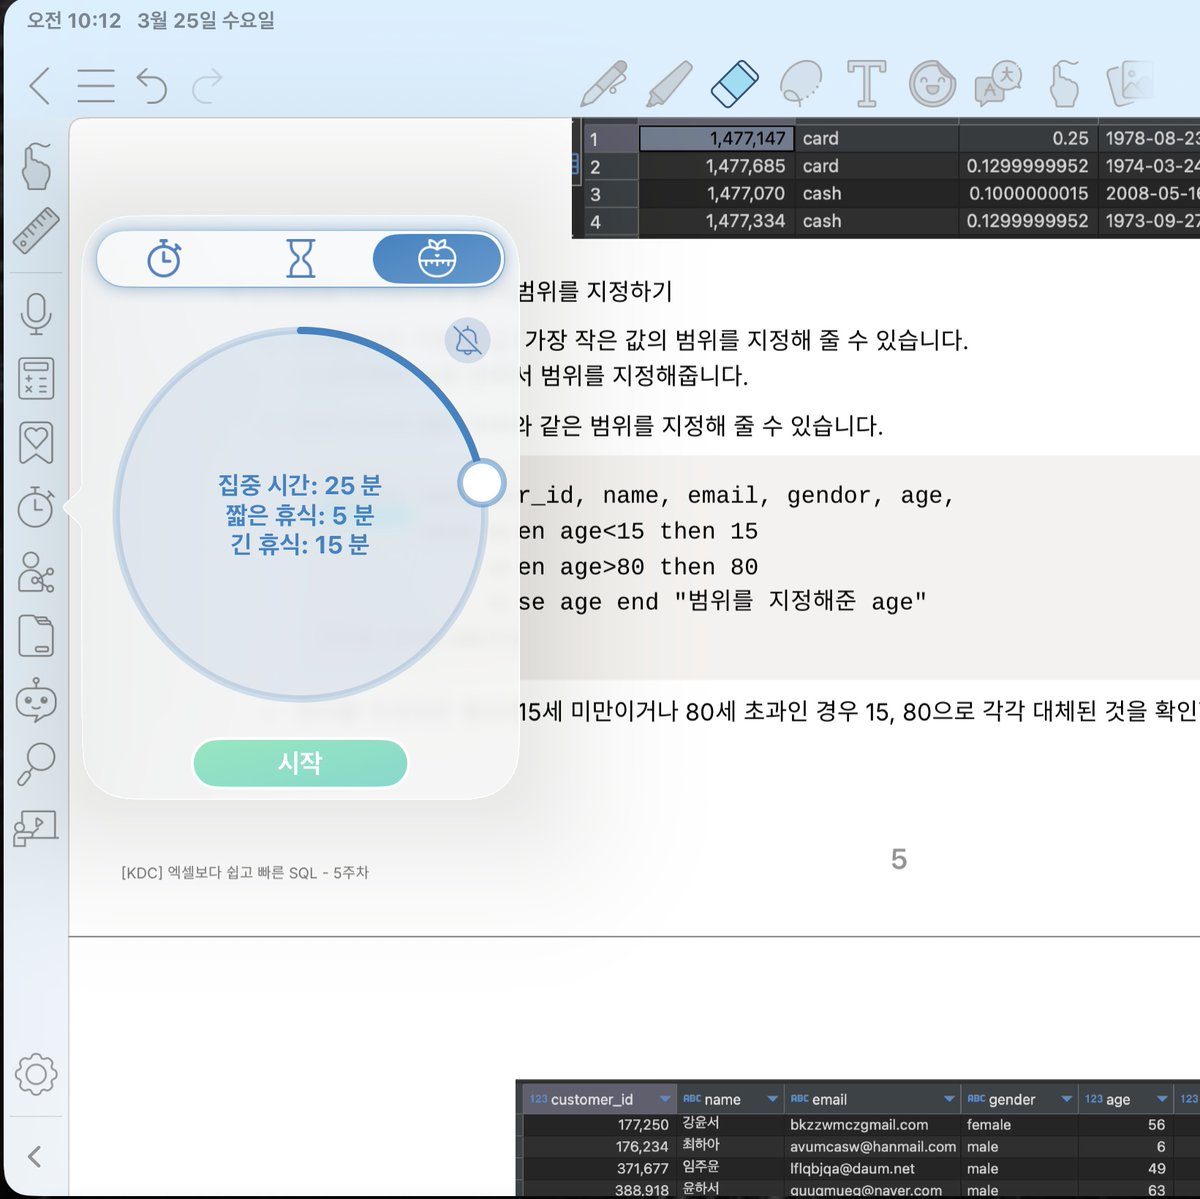Open gender column dropdown arrow

(1066, 1099)
